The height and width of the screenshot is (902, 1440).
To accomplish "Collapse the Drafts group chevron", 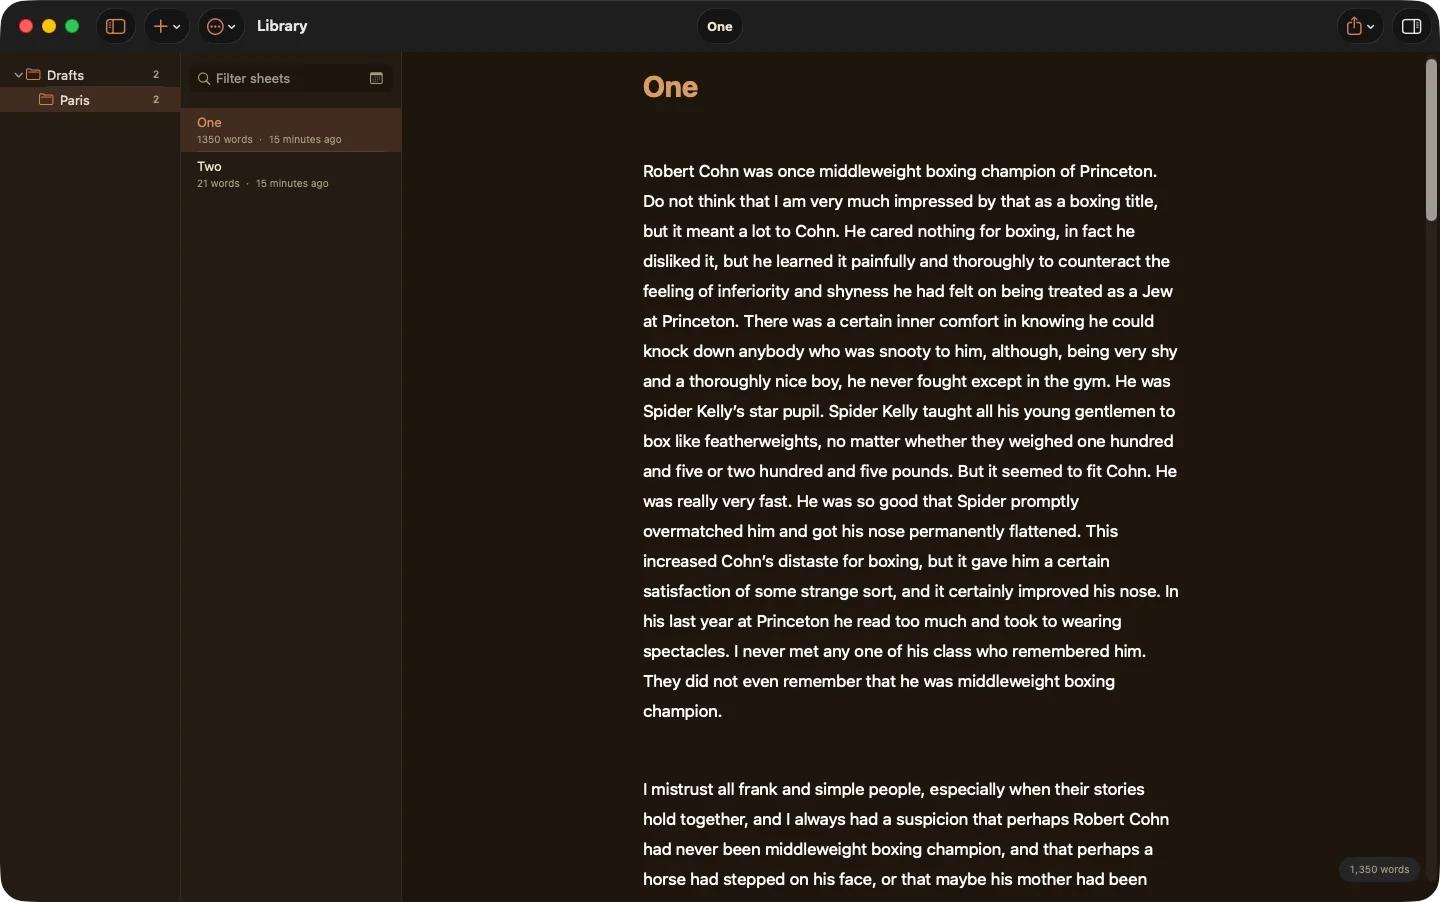I will (18, 75).
